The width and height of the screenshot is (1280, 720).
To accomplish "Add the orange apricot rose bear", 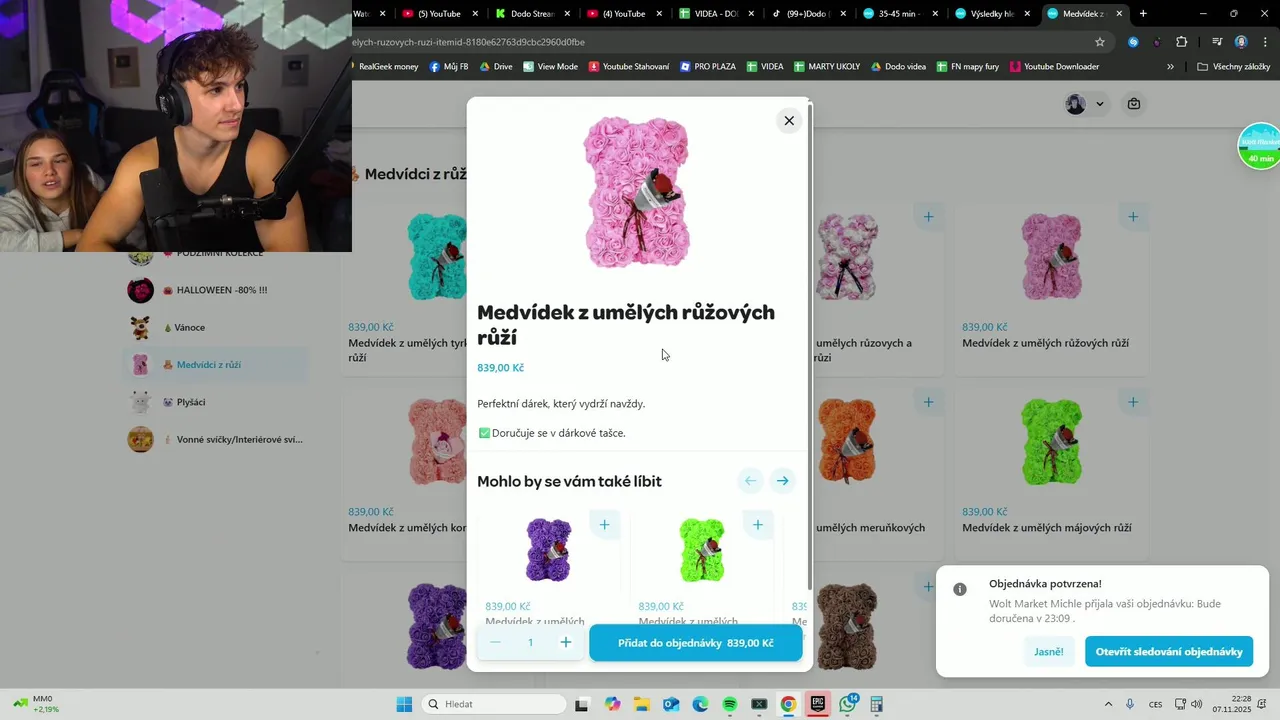I will pos(928,402).
